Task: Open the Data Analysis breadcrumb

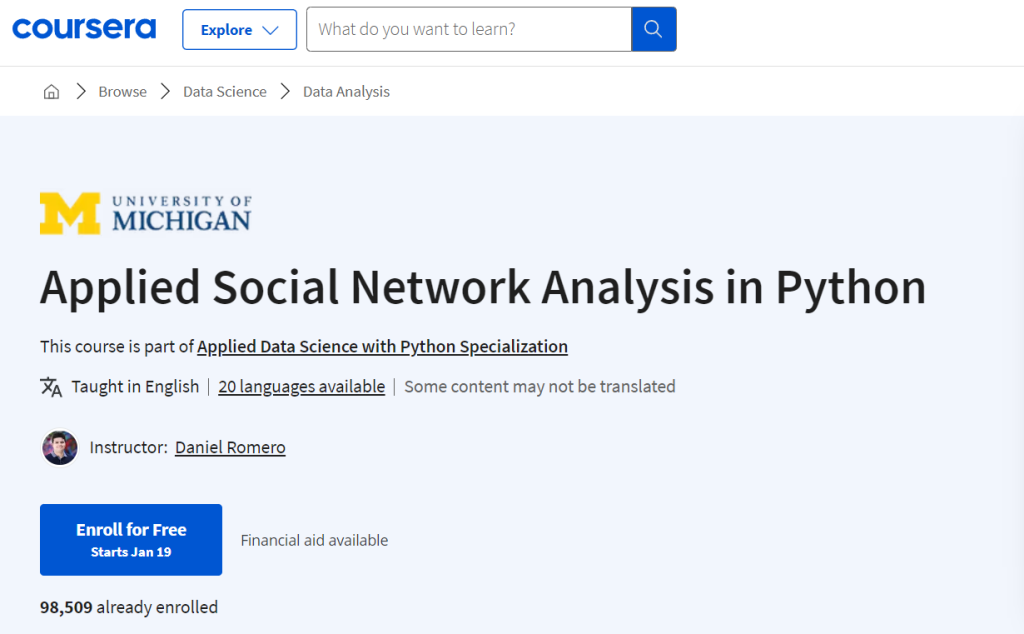Action: (x=346, y=91)
